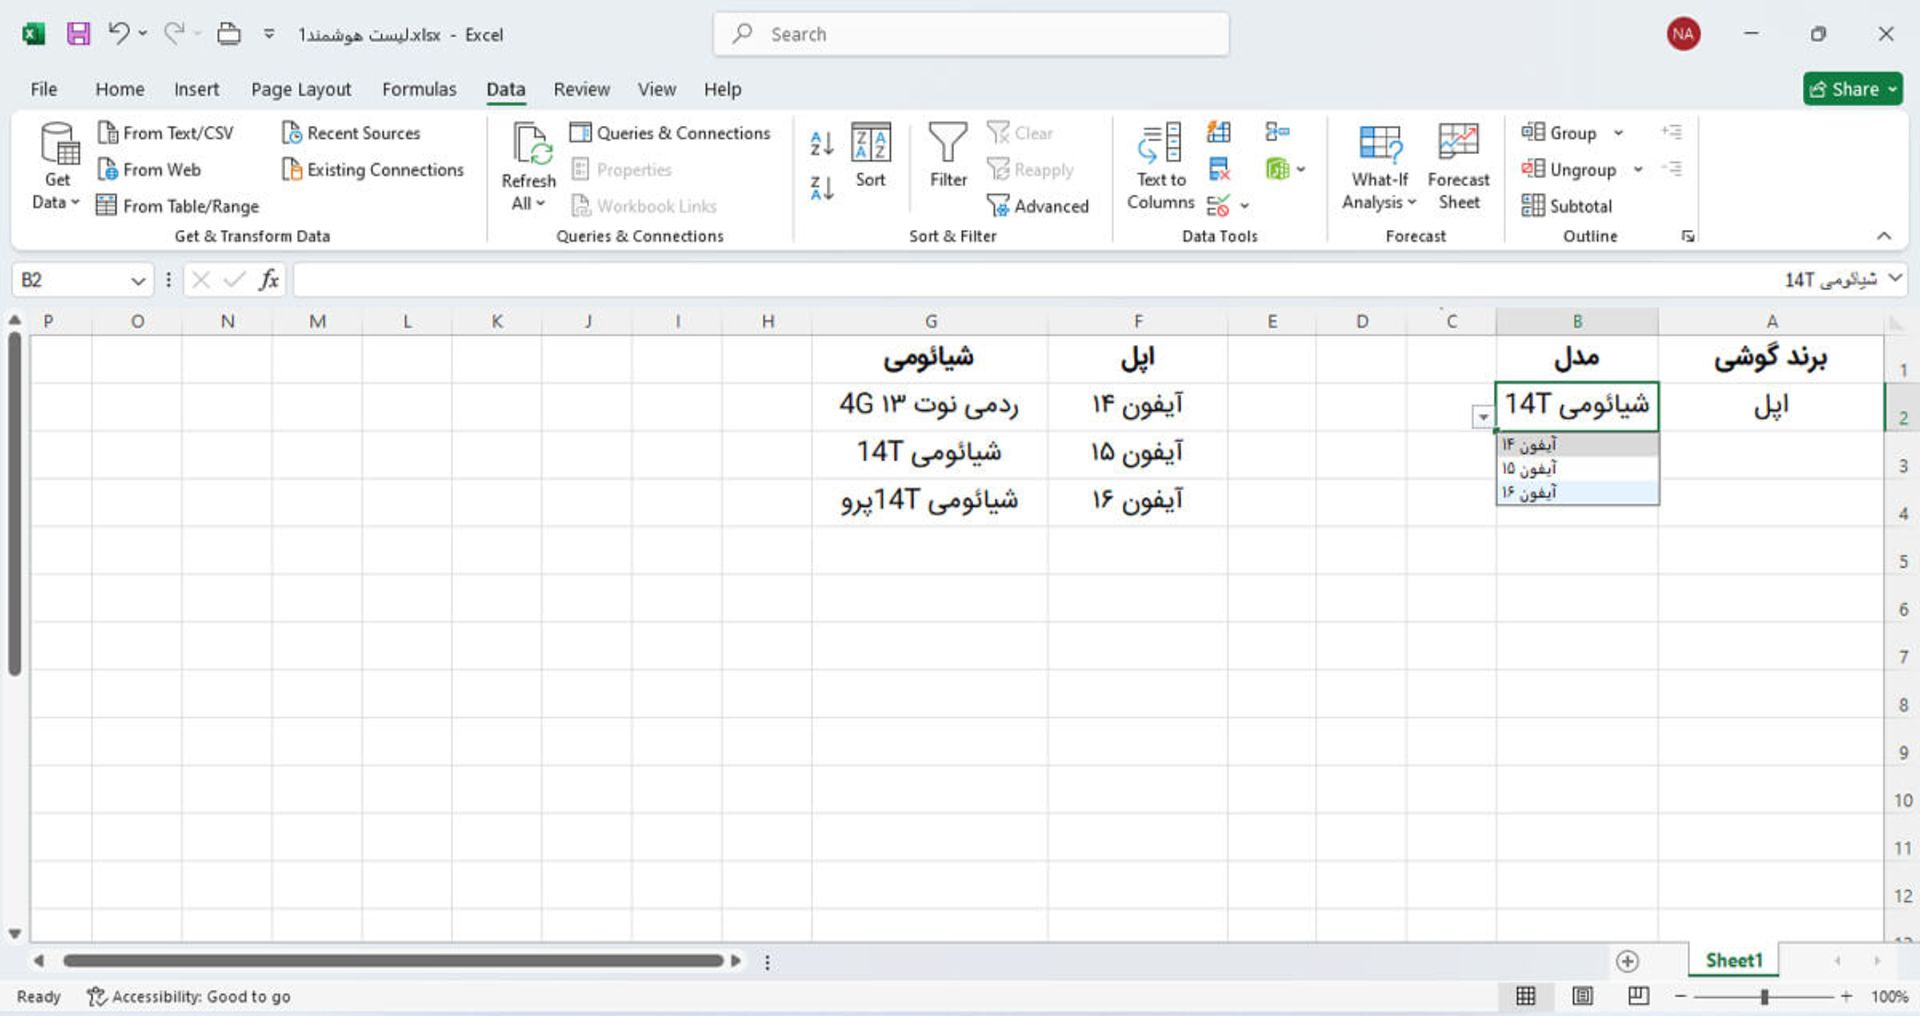Image resolution: width=1920 pixels, height=1016 pixels.
Task: Select آیفون ۱۵ from the dropdown list
Action: (1576, 469)
